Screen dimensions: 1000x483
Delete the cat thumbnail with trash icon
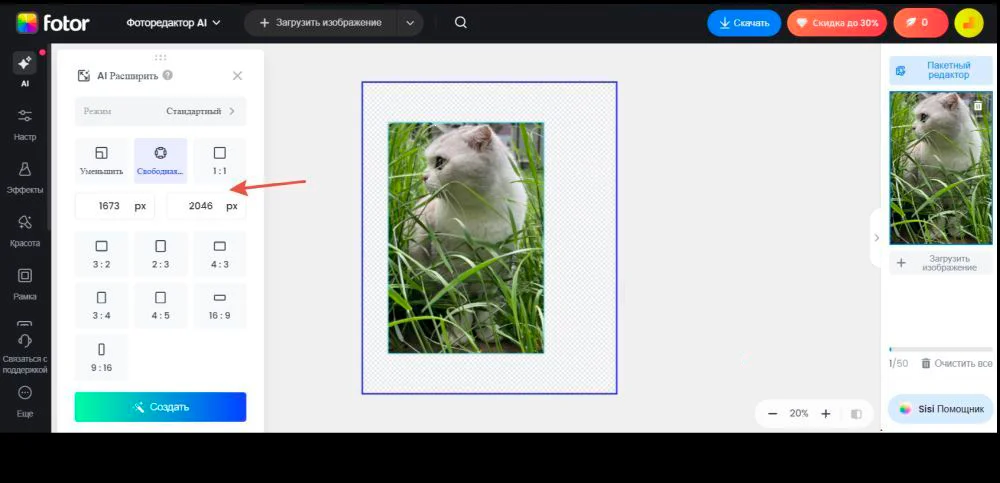(978, 106)
